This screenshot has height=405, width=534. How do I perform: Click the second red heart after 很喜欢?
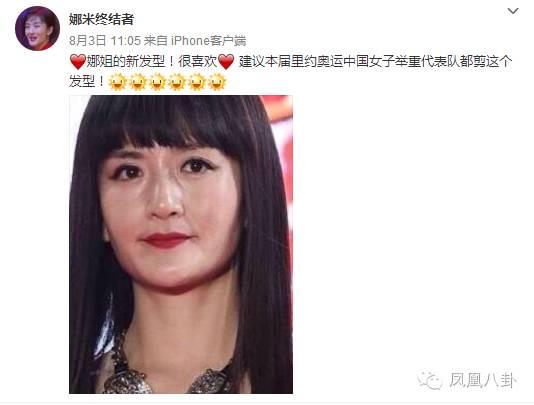click(226, 62)
